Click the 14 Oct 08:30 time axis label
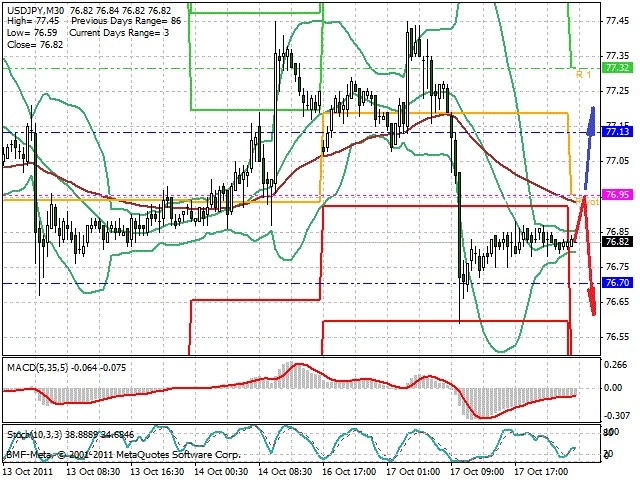The height and width of the screenshot is (480, 640). point(285,471)
